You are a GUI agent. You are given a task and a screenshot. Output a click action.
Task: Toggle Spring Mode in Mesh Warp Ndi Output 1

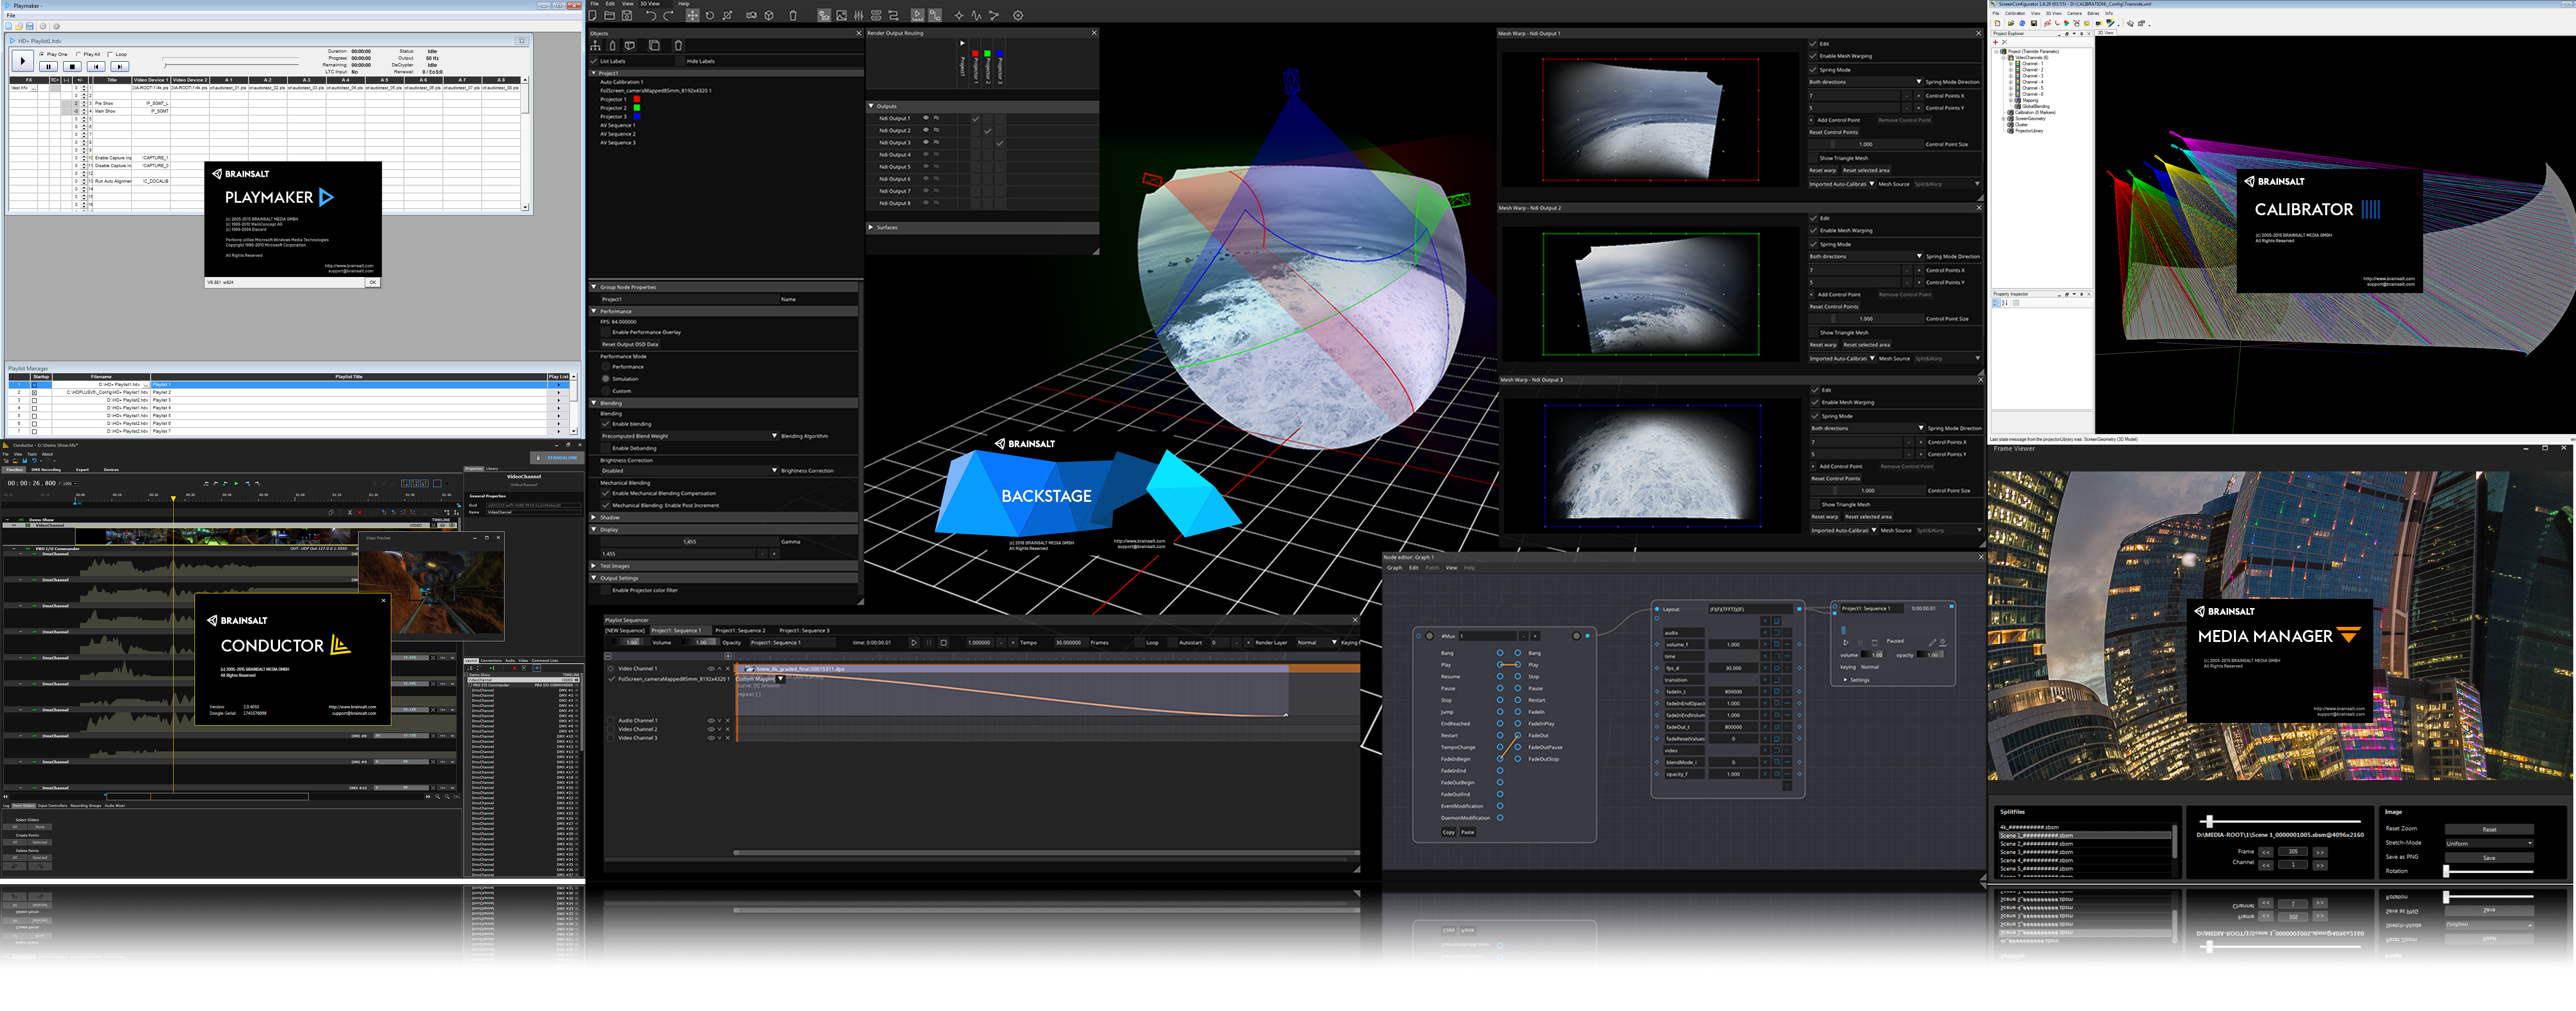pyautogui.click(x=1813, y=70)
